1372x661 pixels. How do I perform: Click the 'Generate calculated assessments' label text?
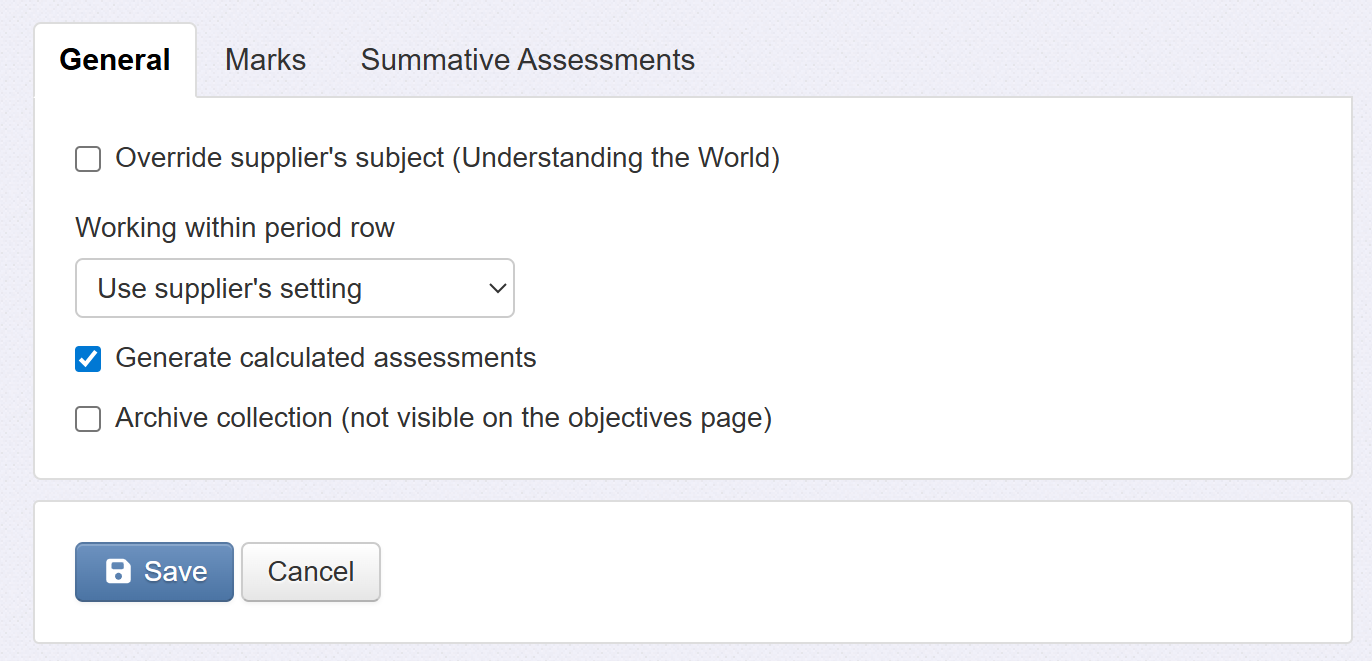coord(326,358)
